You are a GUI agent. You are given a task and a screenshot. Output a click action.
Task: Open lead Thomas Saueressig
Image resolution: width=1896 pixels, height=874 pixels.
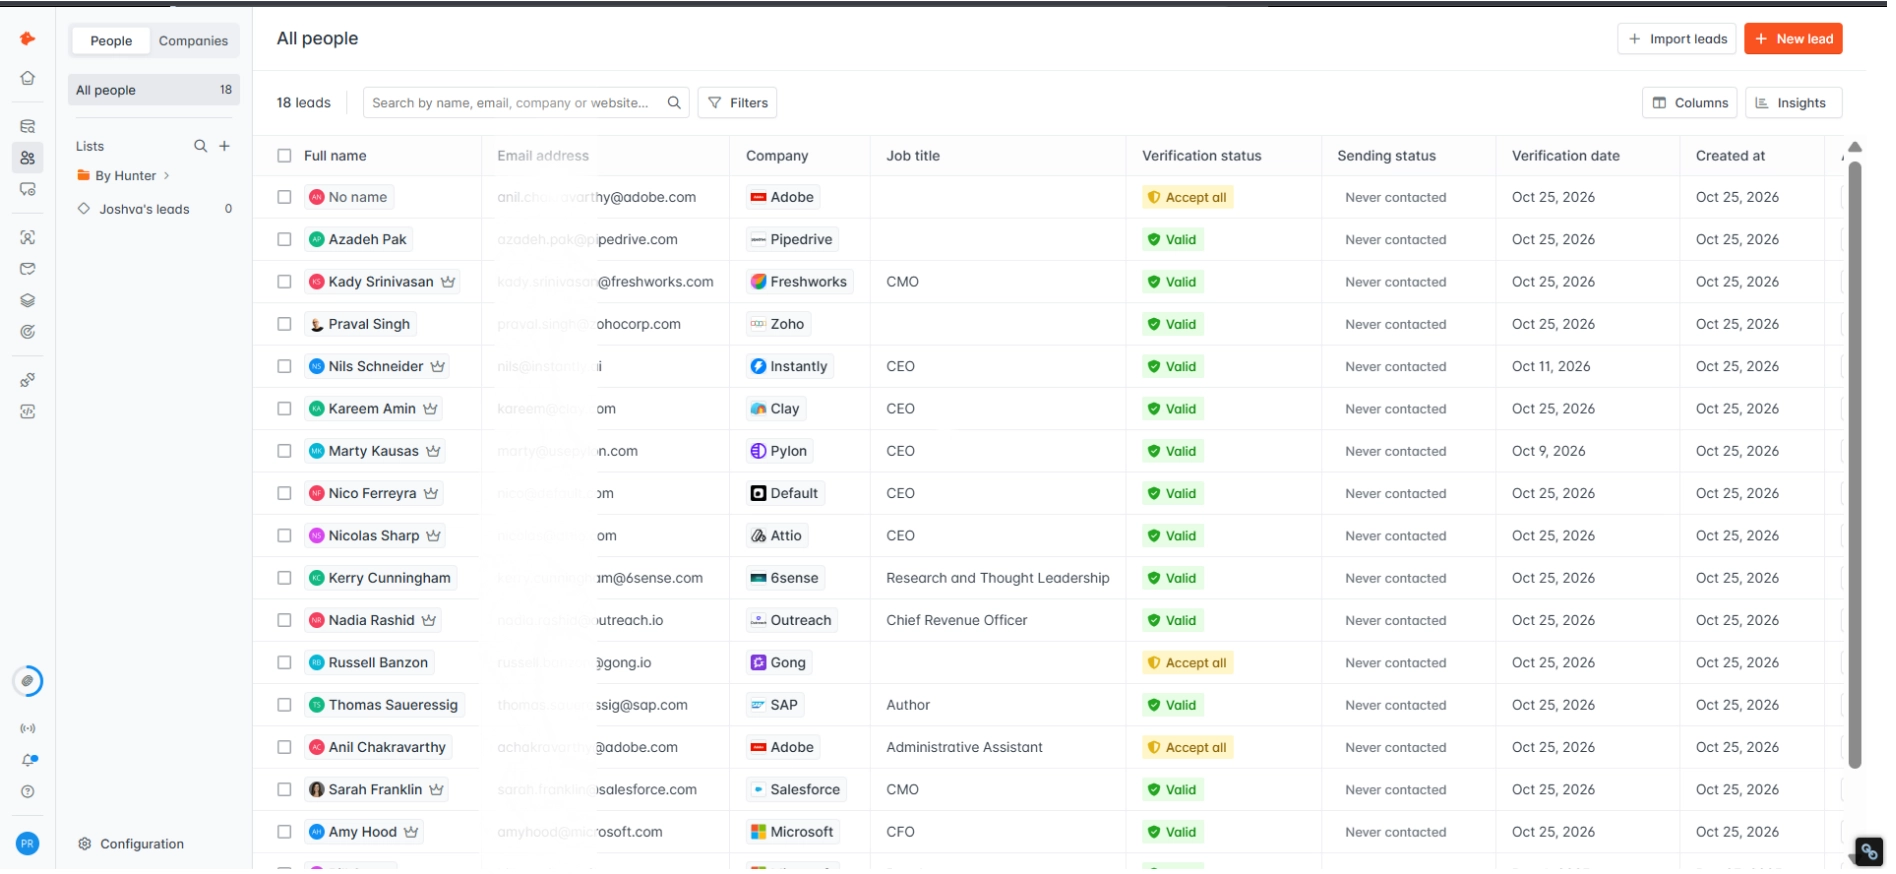(385, 705)
